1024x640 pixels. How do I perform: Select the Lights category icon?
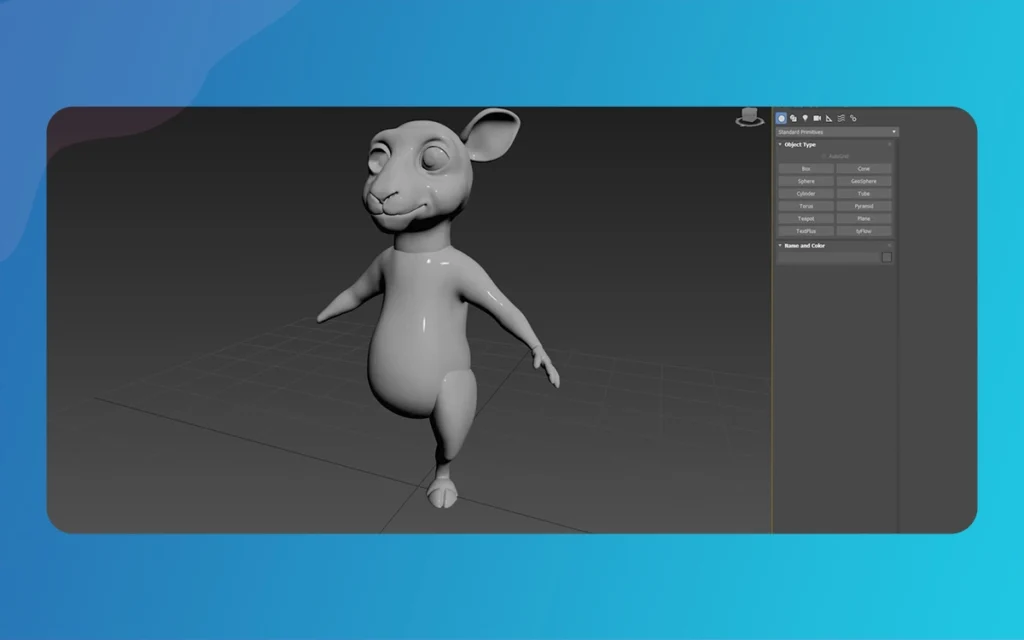[x=804, y=117]
